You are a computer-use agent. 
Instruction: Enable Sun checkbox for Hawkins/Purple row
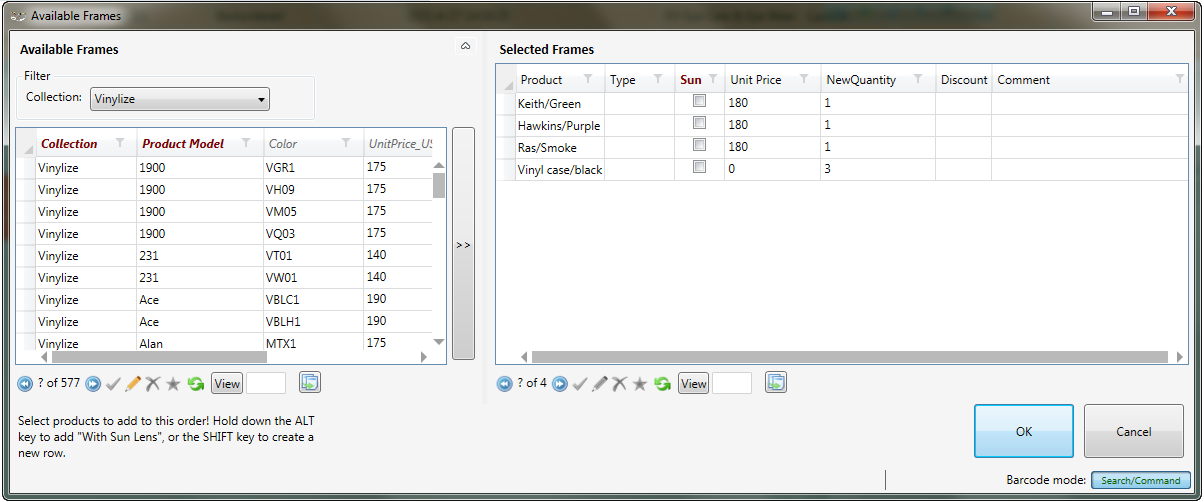pyautogui.click(x=699, y=123)
